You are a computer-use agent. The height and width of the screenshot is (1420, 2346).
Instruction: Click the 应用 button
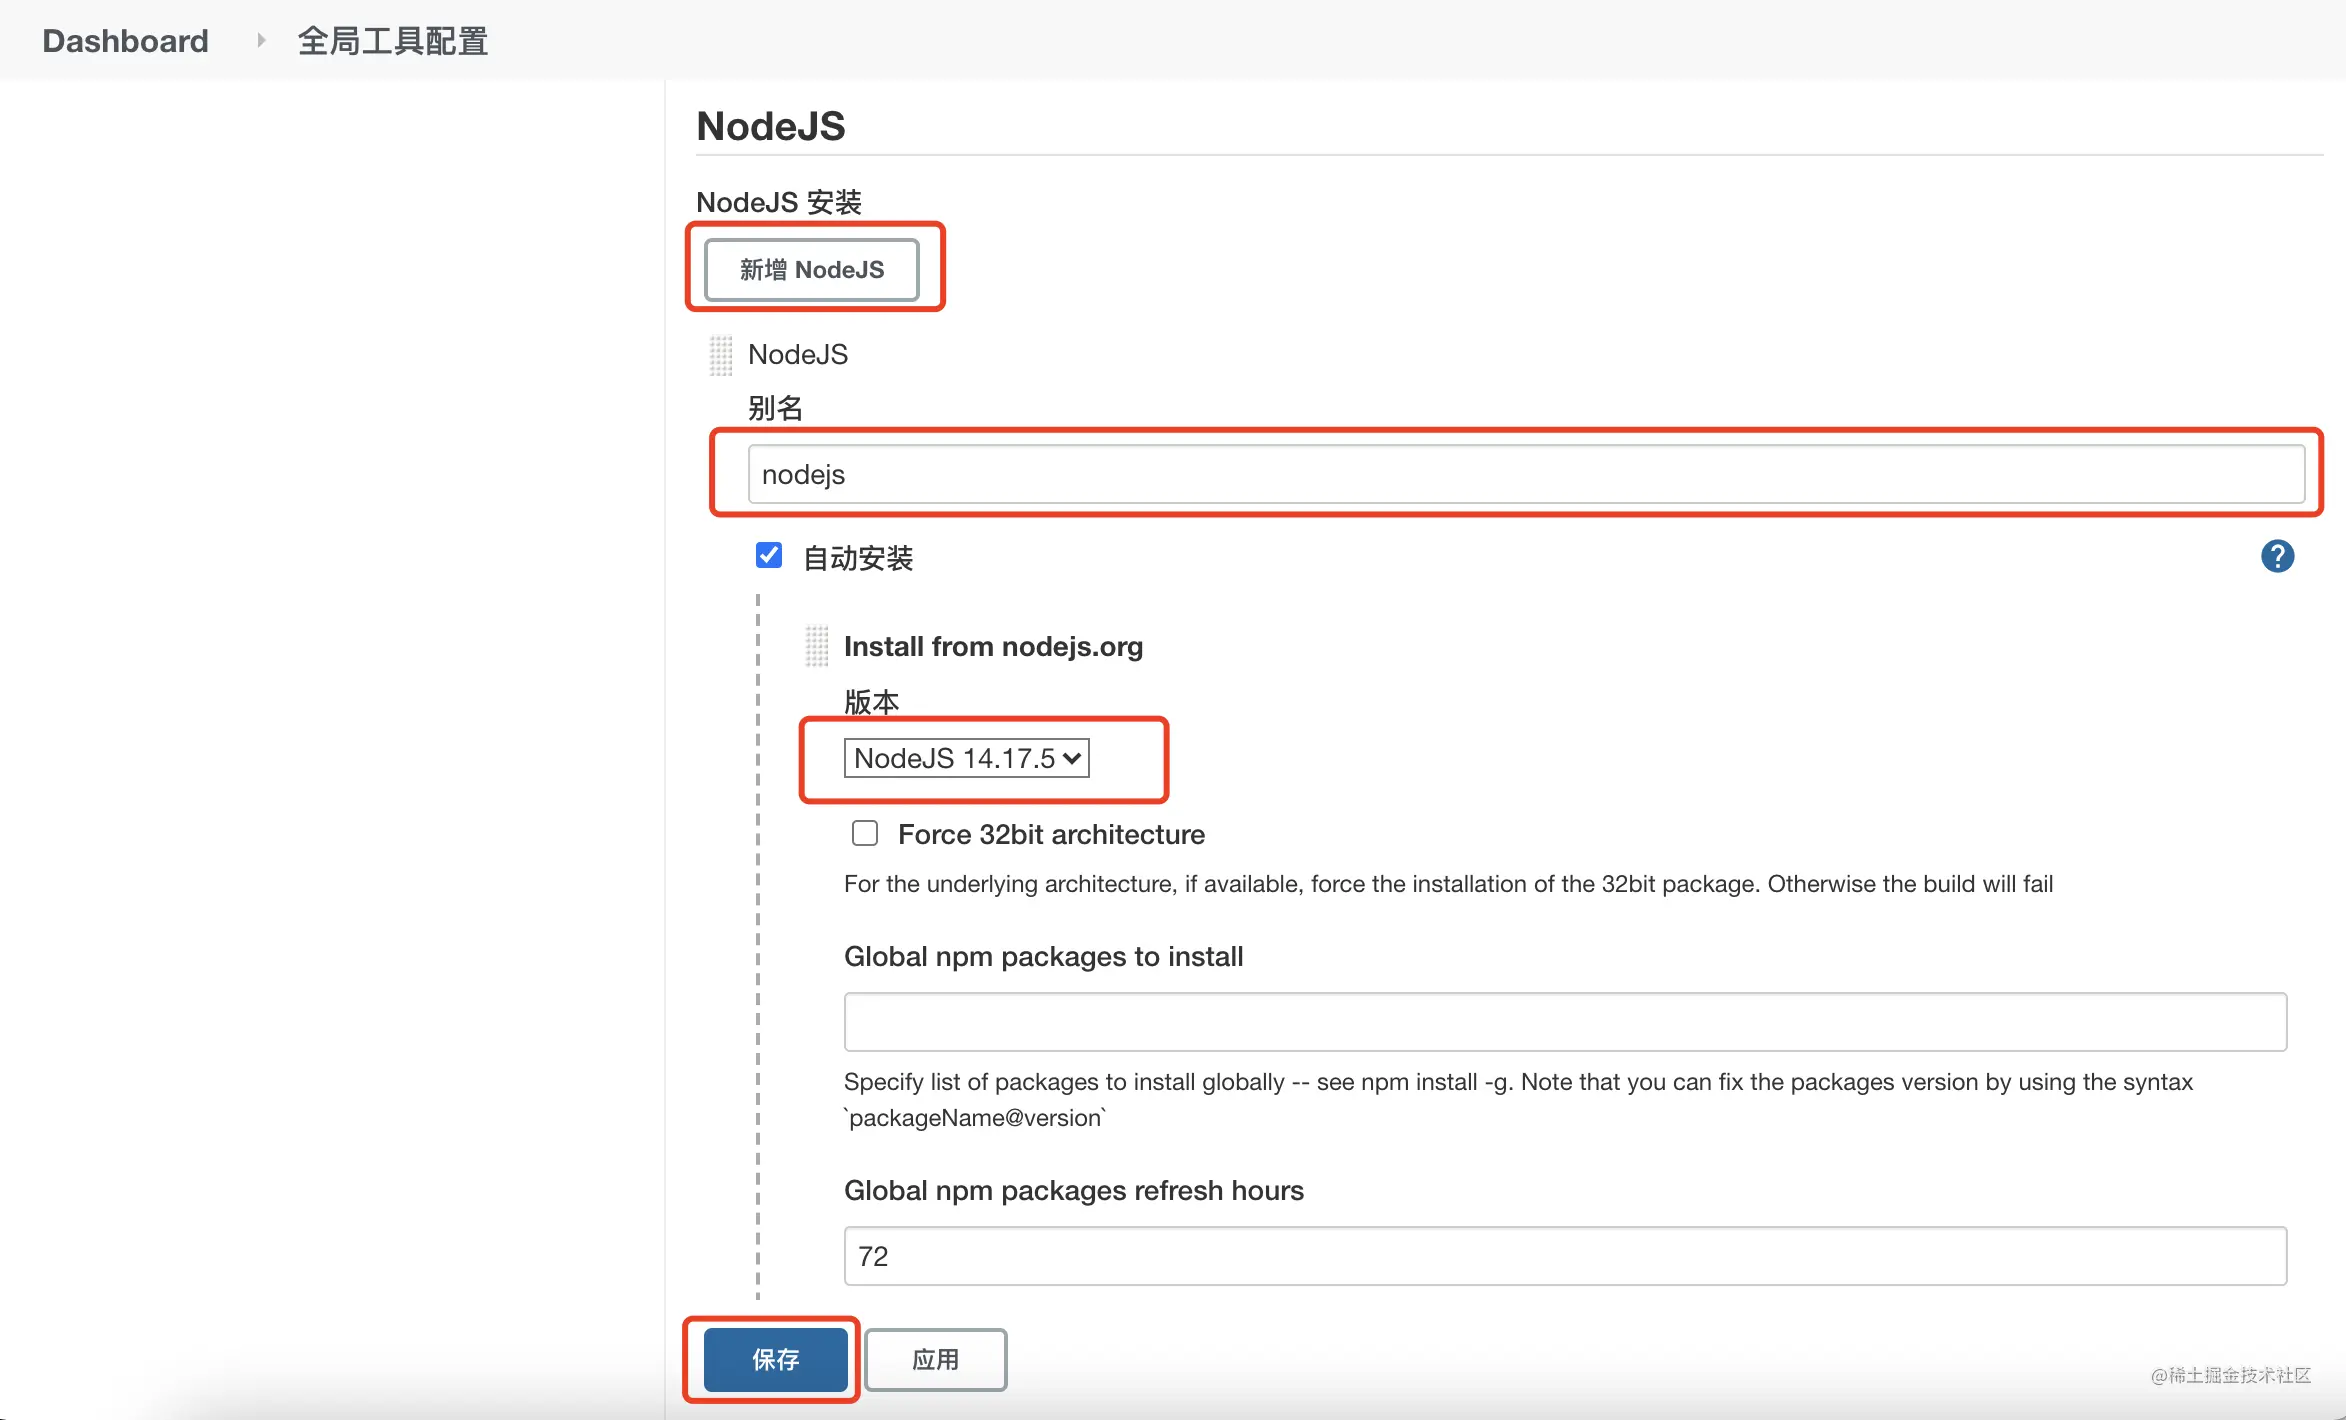click(x=935, y=1360)
